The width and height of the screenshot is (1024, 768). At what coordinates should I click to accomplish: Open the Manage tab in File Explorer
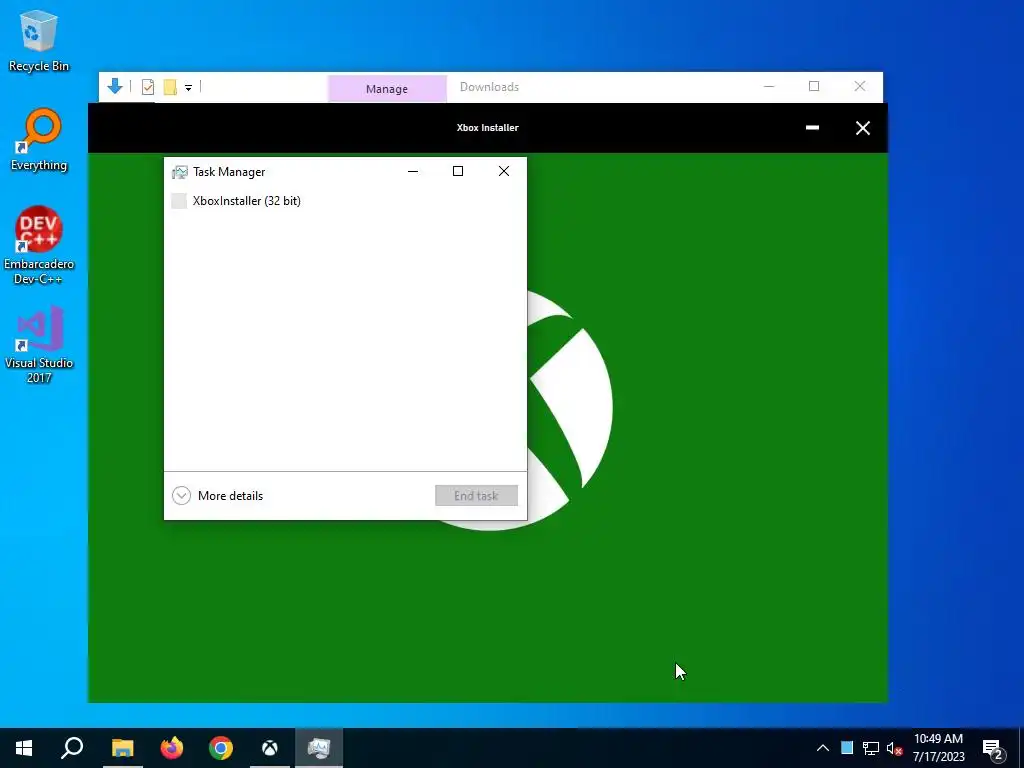387,89
